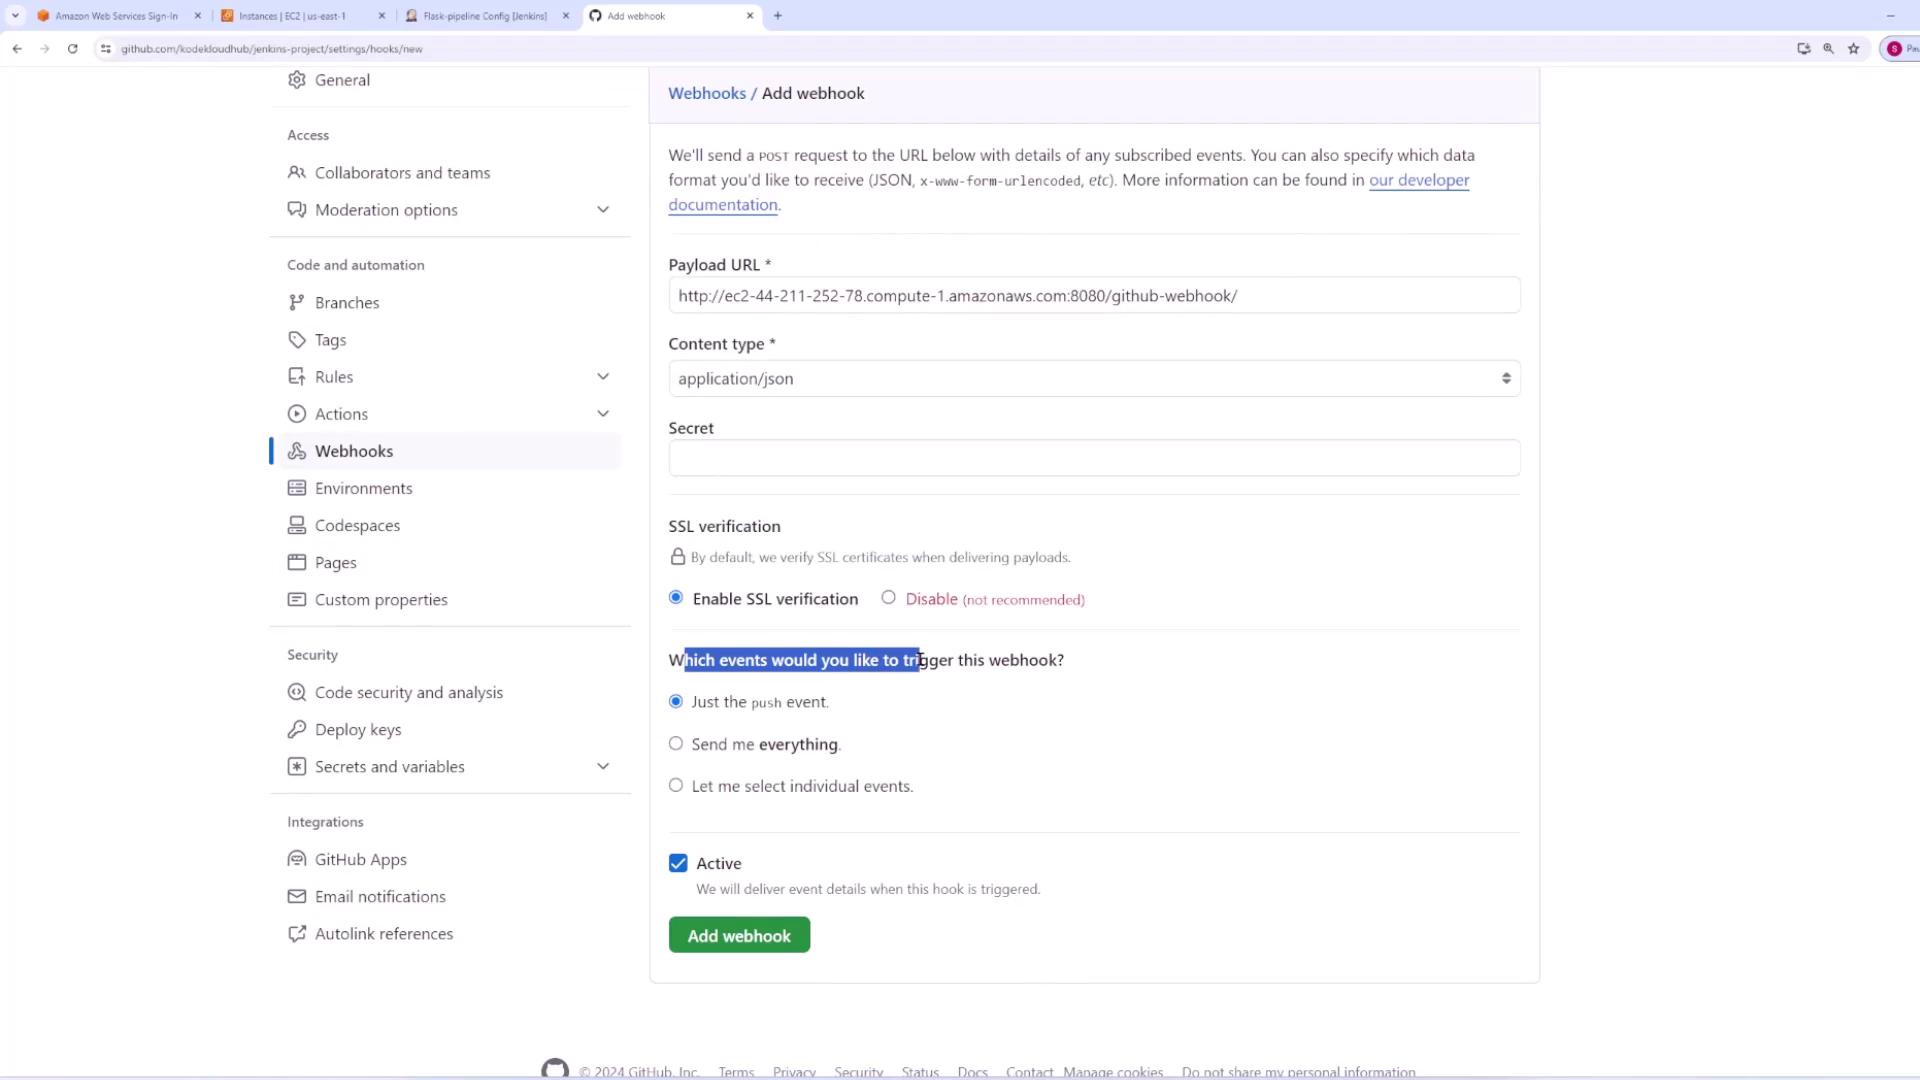The width and height of the screenshot is (1920, 1080).
Task: Click the Tags label icon
Action: [297, 340]
